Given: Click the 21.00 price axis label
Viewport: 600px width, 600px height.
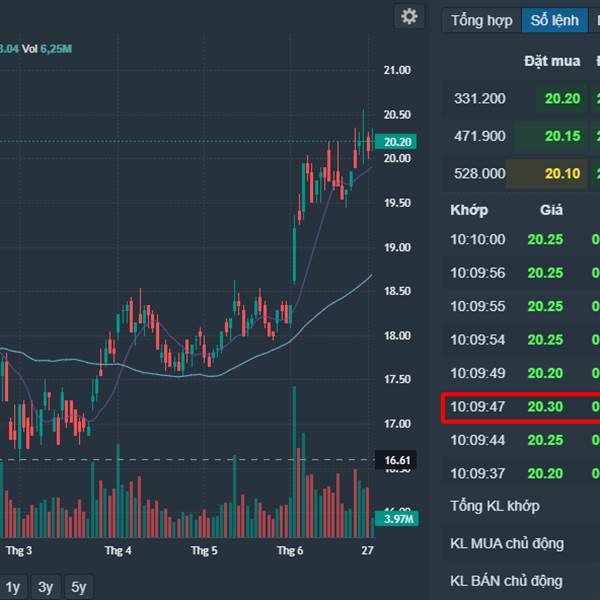Looking at the screenshot, I should pos(397,70).
